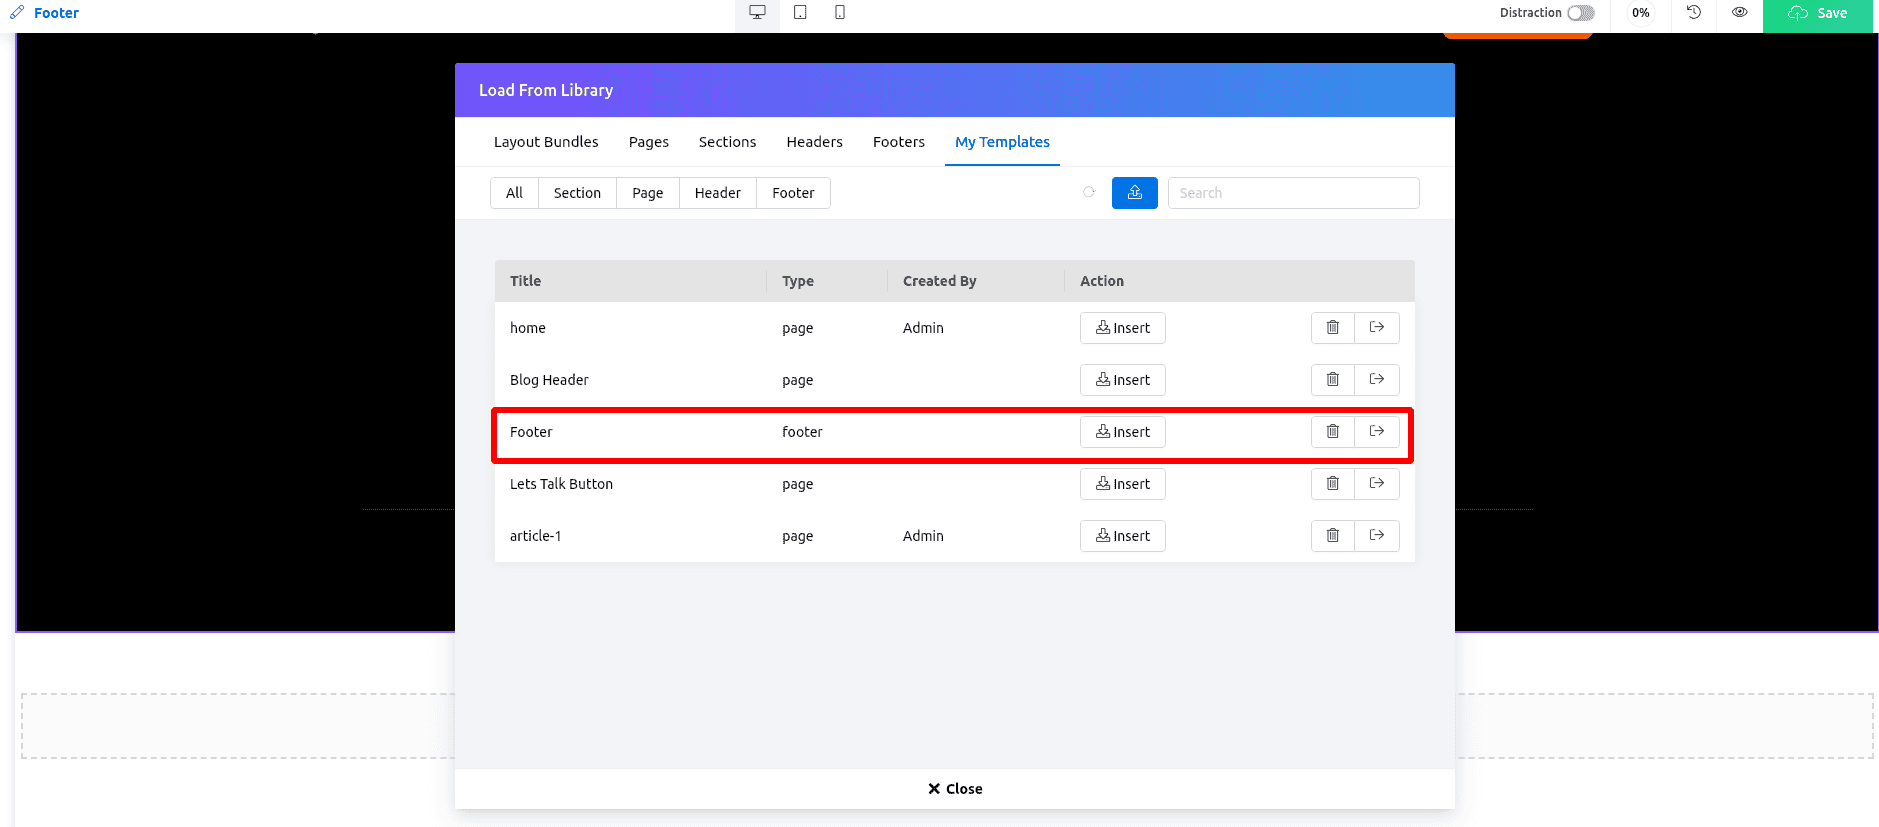Open the Pages tab

tap(649, 142)
